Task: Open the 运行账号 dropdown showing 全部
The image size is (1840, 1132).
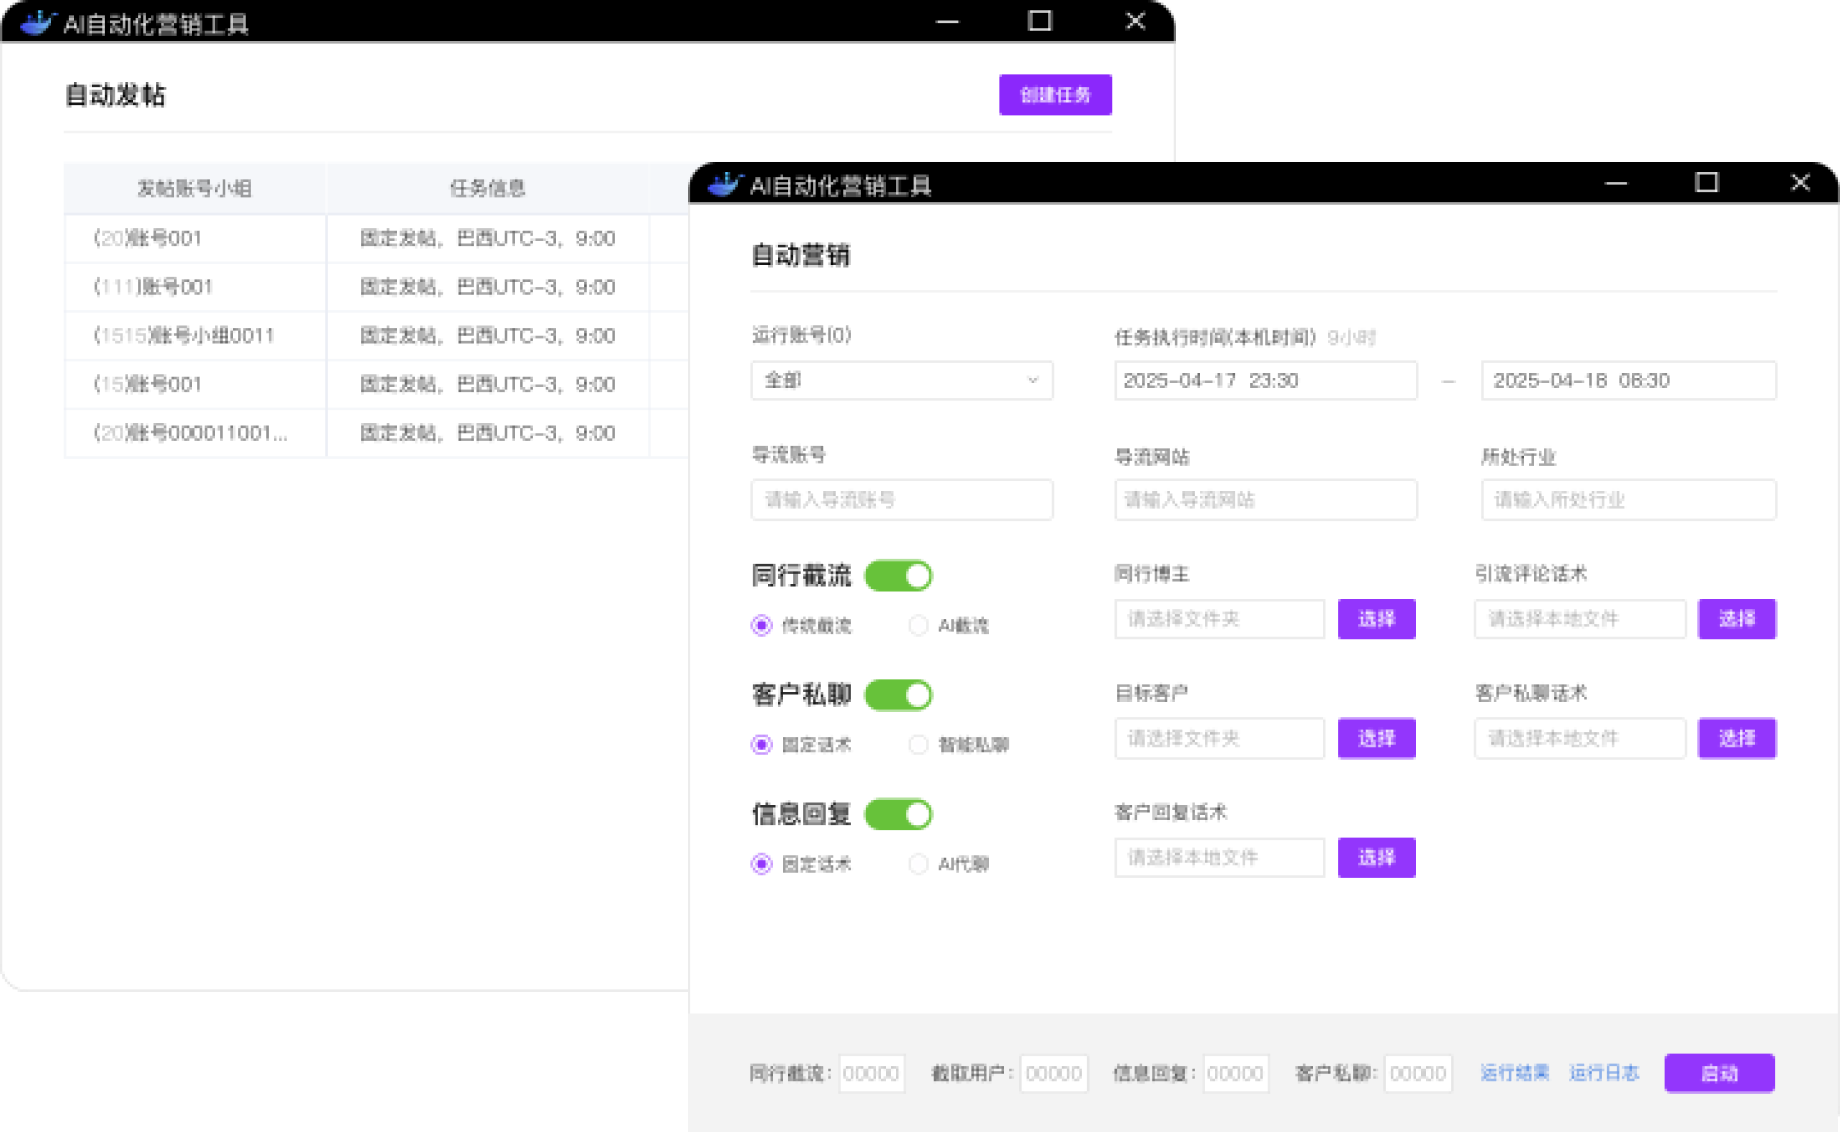Action: 901,380
